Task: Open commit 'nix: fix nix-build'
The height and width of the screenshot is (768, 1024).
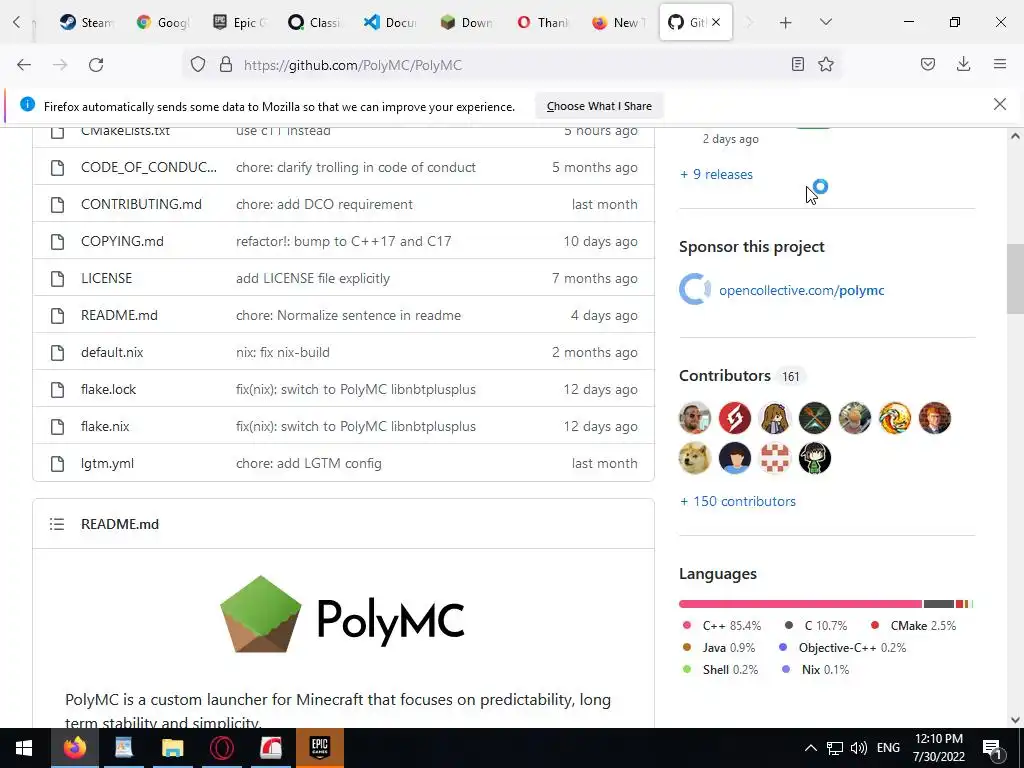Action: pos(283,352)
